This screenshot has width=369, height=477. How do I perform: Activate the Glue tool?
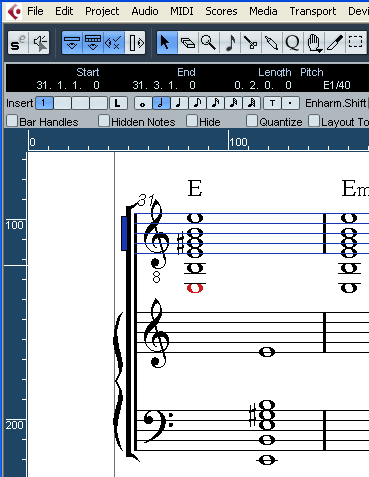(x=271, y=43)
